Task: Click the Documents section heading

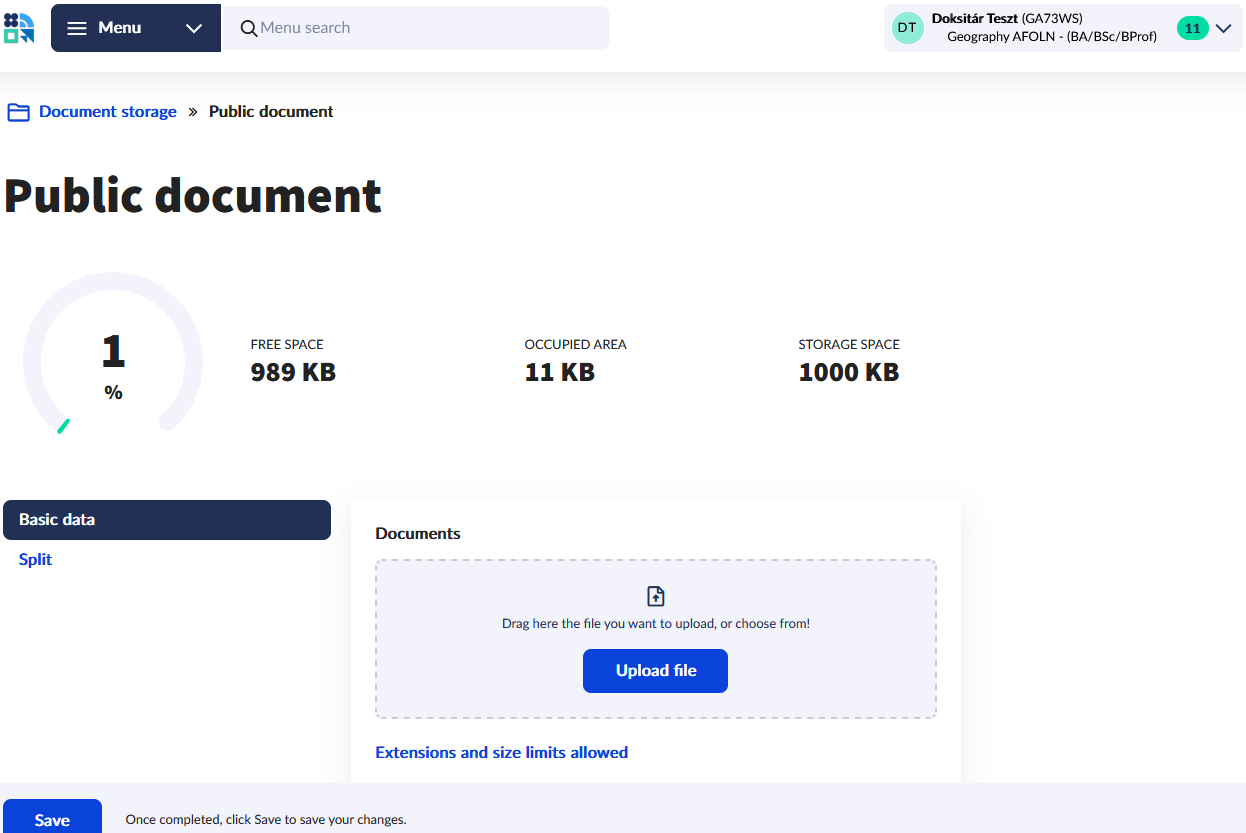Action: coord(418,533)
